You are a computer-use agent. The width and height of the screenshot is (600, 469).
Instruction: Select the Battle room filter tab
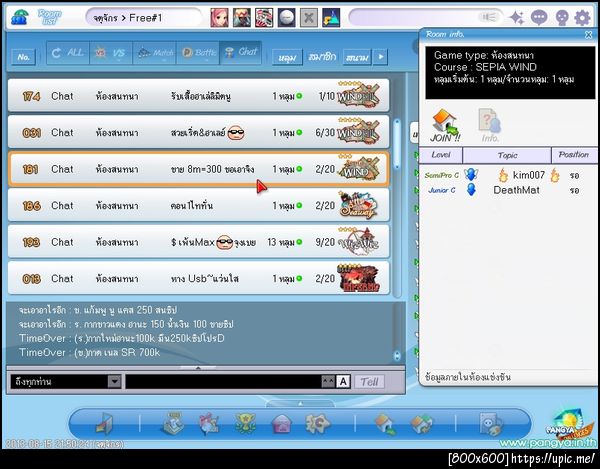[x=198, y=52]
